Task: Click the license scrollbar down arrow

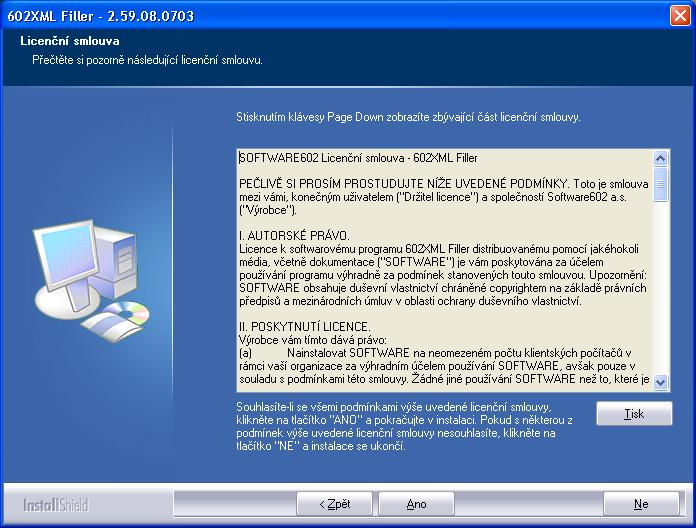Action: 660,382
